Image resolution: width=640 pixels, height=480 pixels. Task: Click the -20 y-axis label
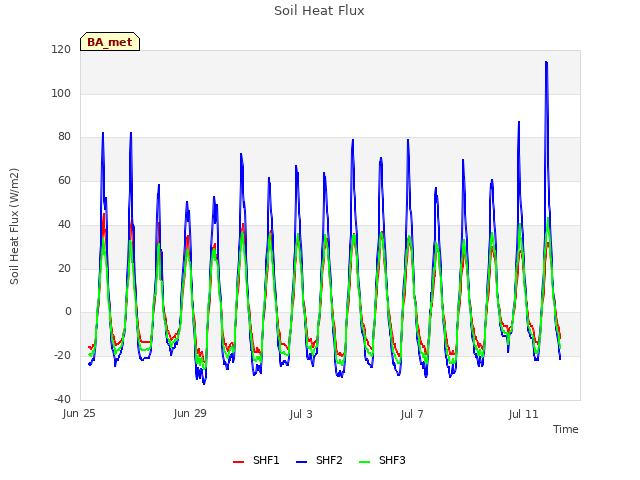pos(62,356)
